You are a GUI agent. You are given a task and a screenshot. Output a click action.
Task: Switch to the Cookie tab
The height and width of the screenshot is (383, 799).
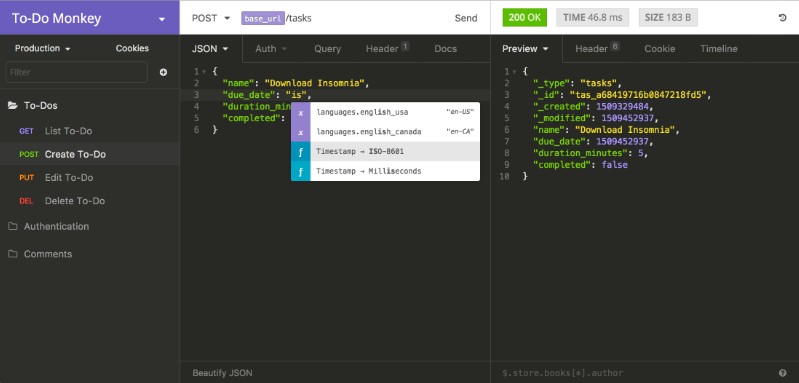(x=659, y=49)
